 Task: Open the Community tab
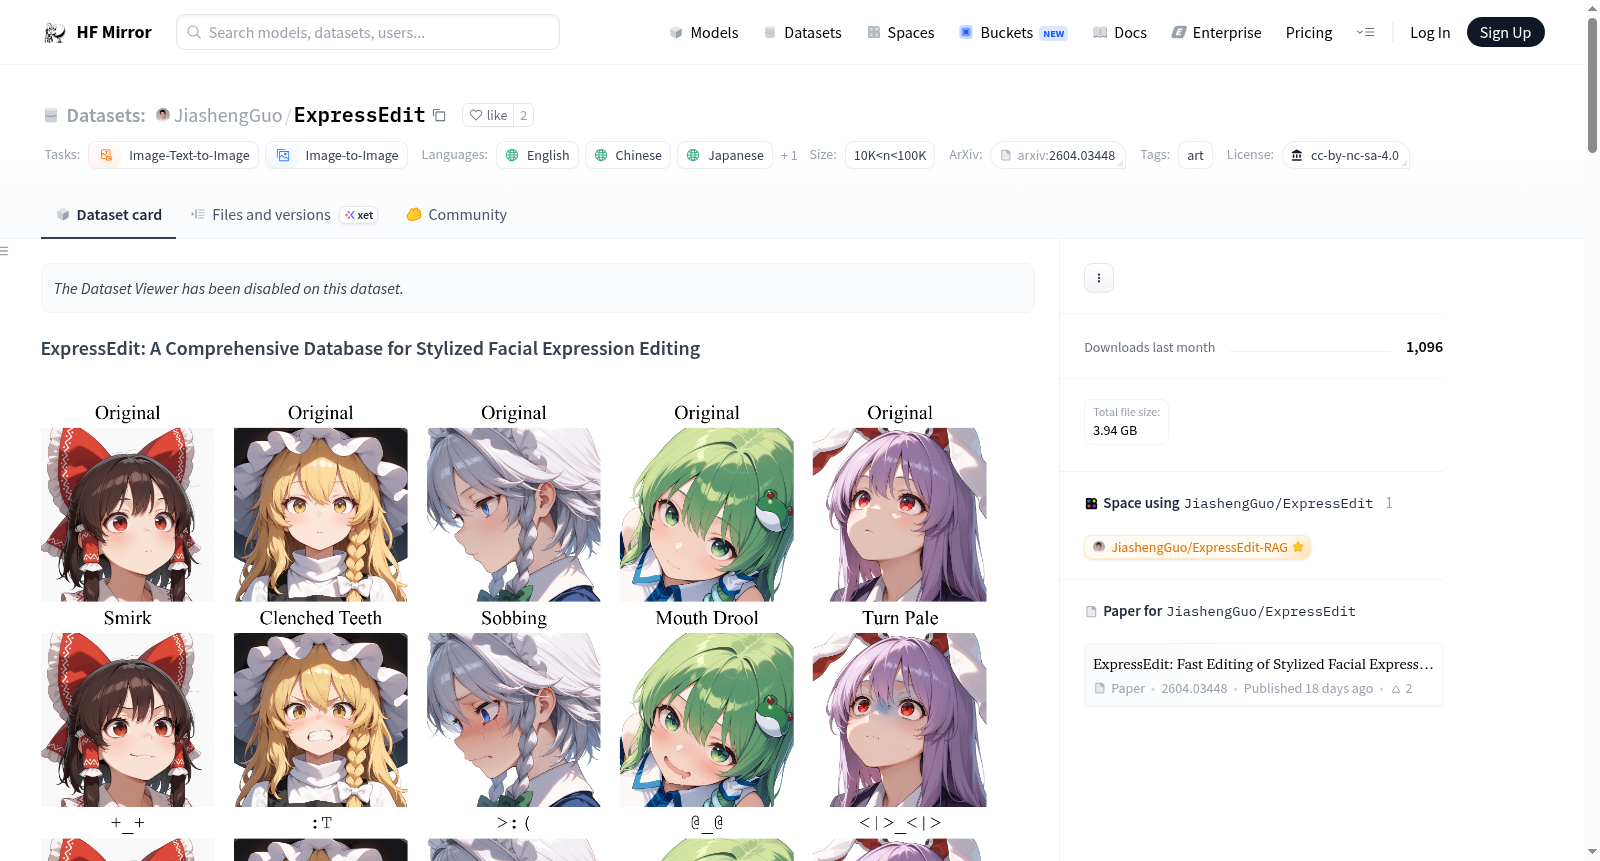pos(456,214)
